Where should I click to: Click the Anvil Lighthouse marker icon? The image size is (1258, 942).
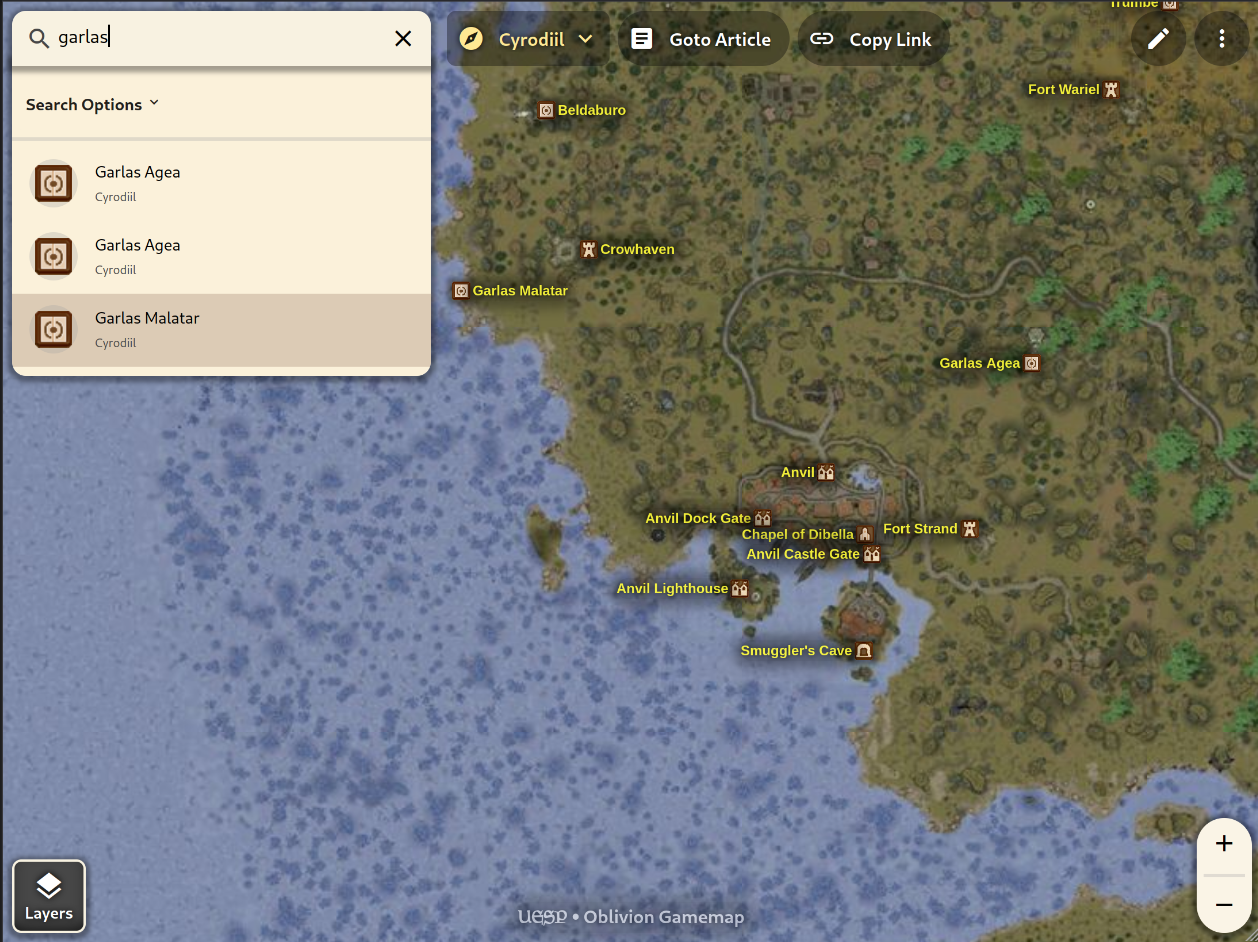pyautogui.click(x=740, y=589)
